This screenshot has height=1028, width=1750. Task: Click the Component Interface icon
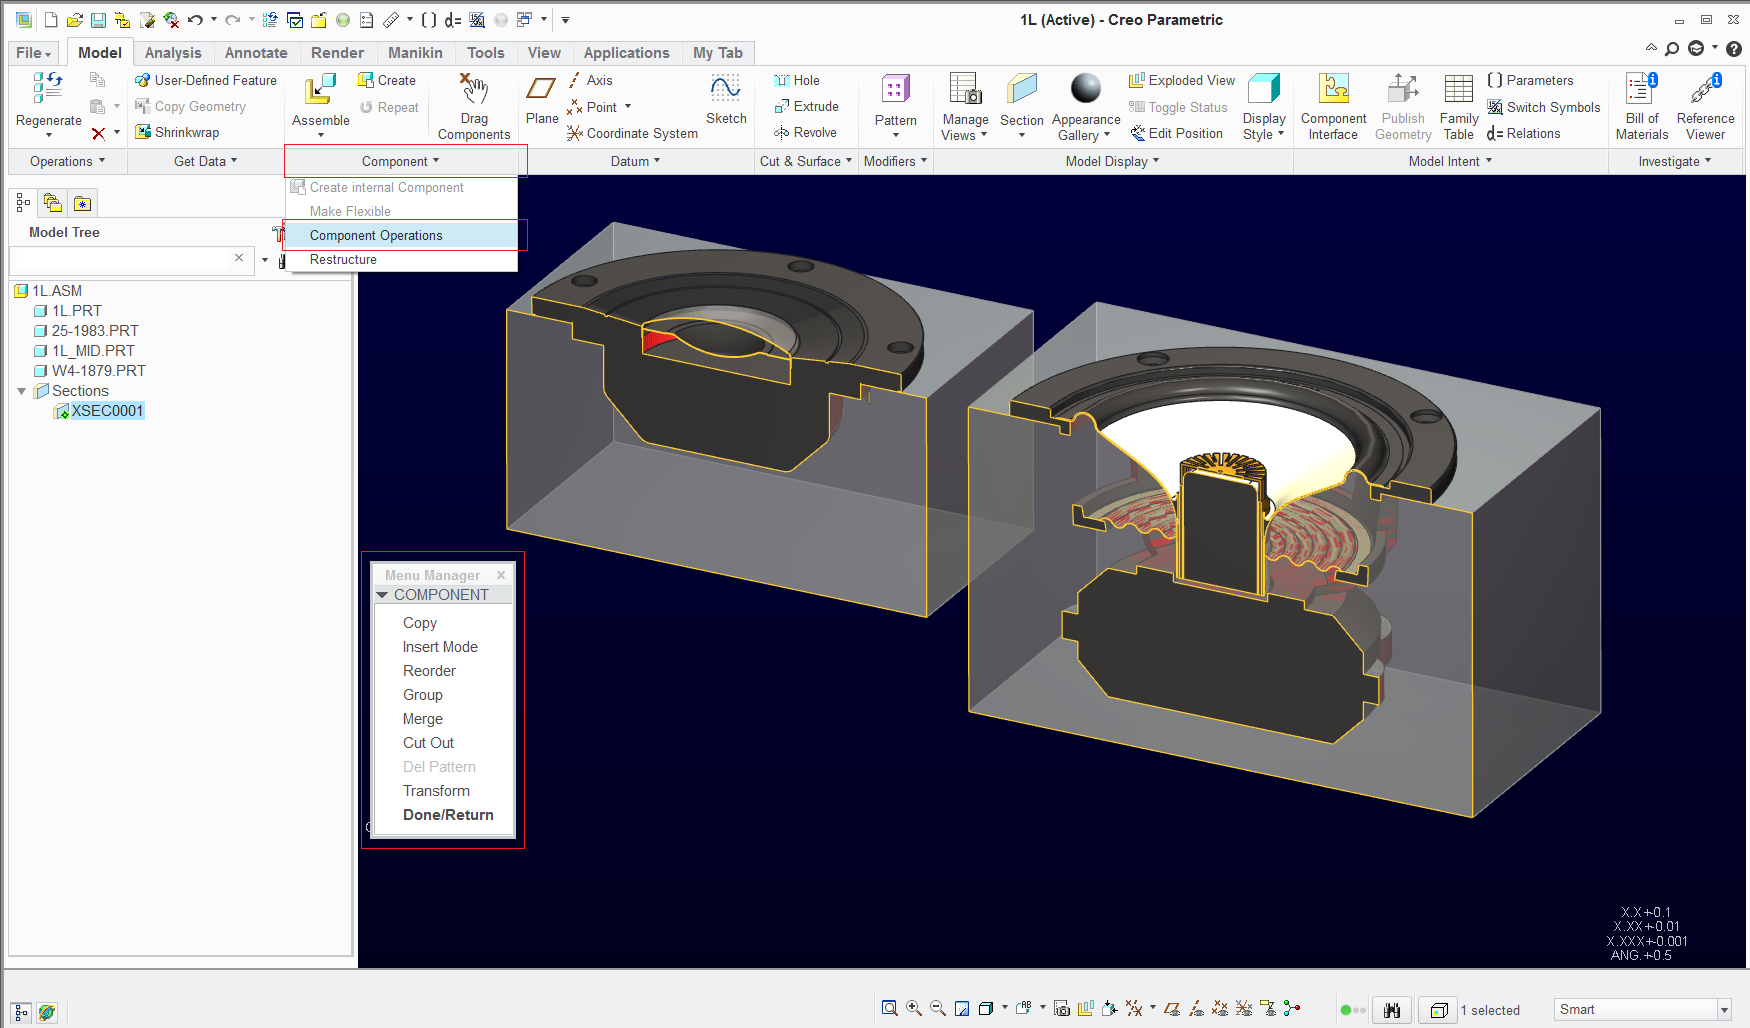[1333, 88]
